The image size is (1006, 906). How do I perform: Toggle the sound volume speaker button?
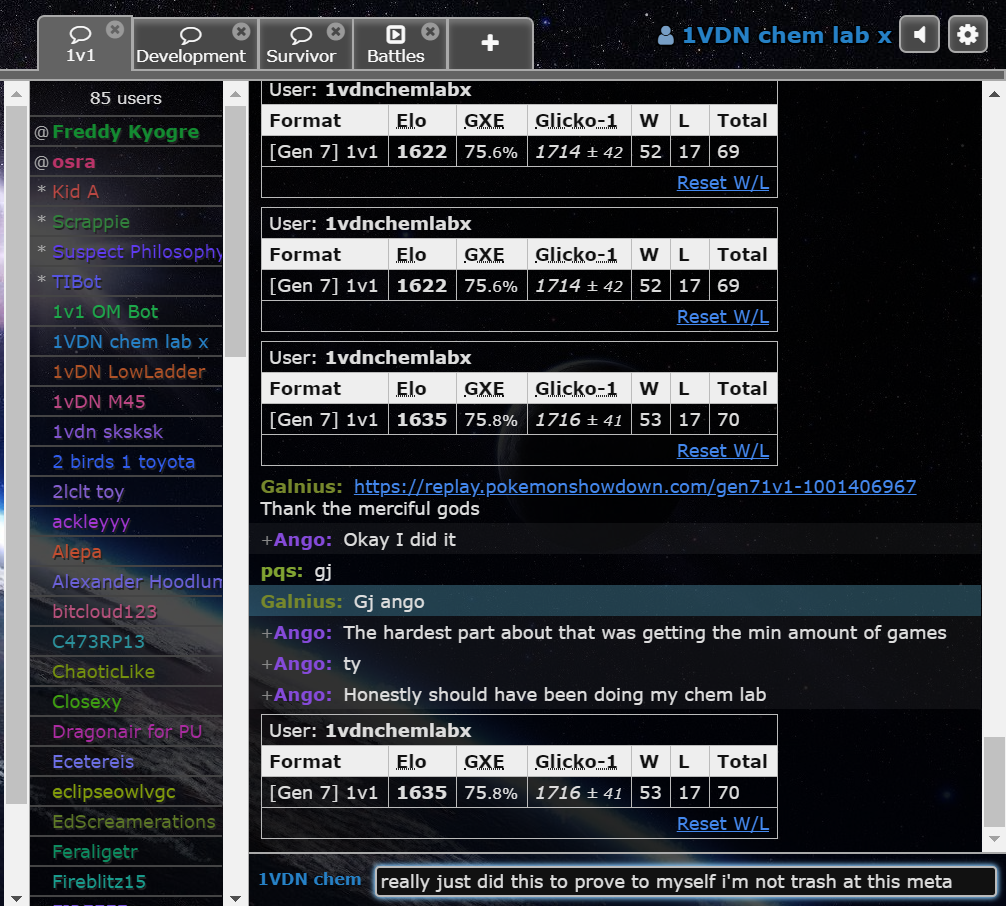tap(919, 35)
